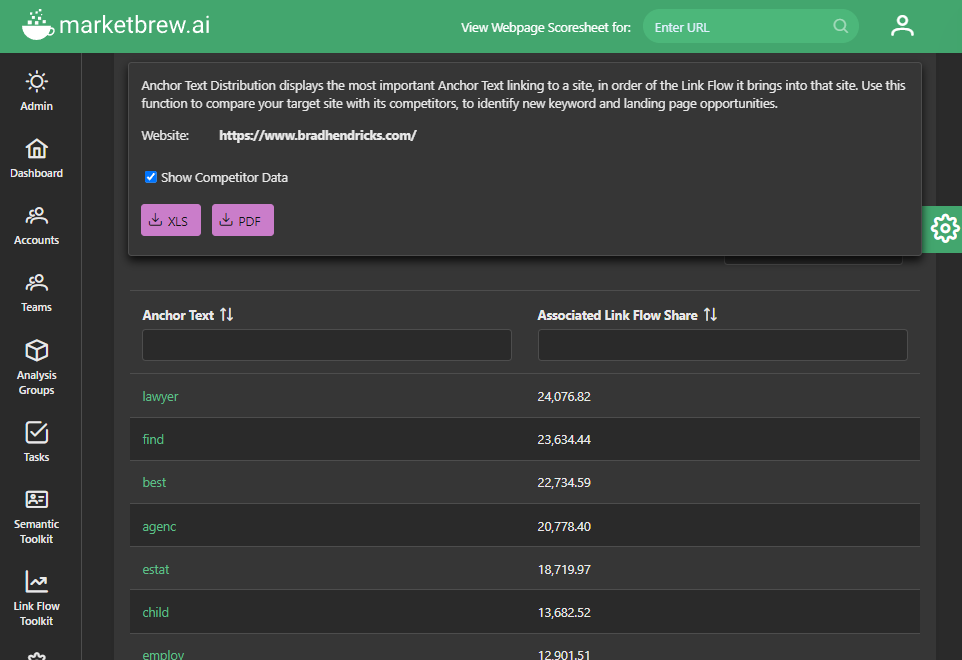Viewport: 962px width, 660px height.
Task: Open the green settings gear tab
Action: [x=943, y=229]
